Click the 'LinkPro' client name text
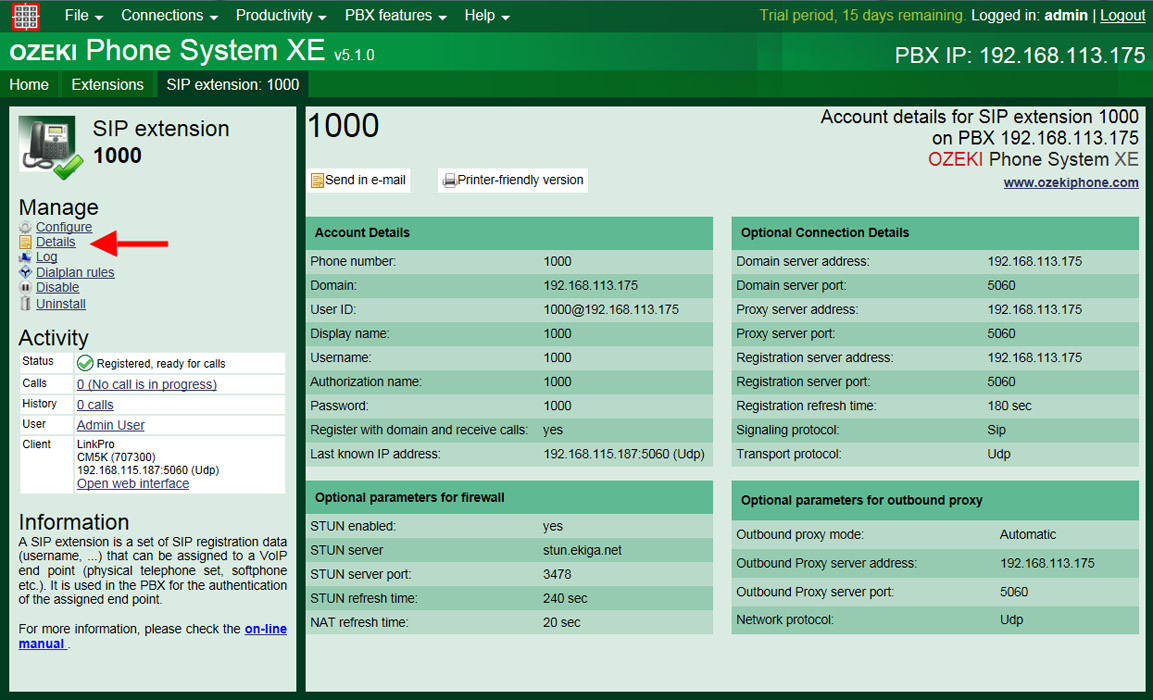This screenshot has width=1153, height=700. point(96,445)
